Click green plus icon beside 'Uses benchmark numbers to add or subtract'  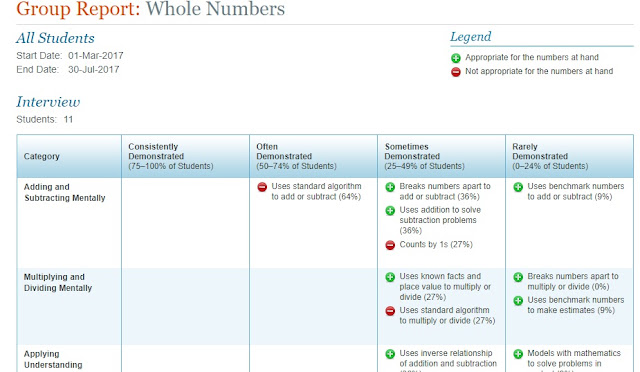pos(518,187)
